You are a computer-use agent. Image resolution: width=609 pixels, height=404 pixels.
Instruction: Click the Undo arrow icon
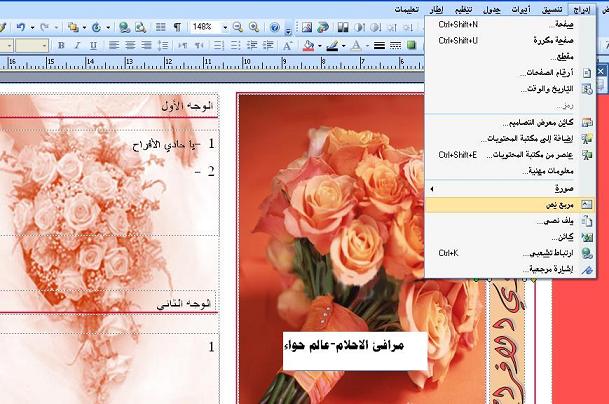point(21,27)
